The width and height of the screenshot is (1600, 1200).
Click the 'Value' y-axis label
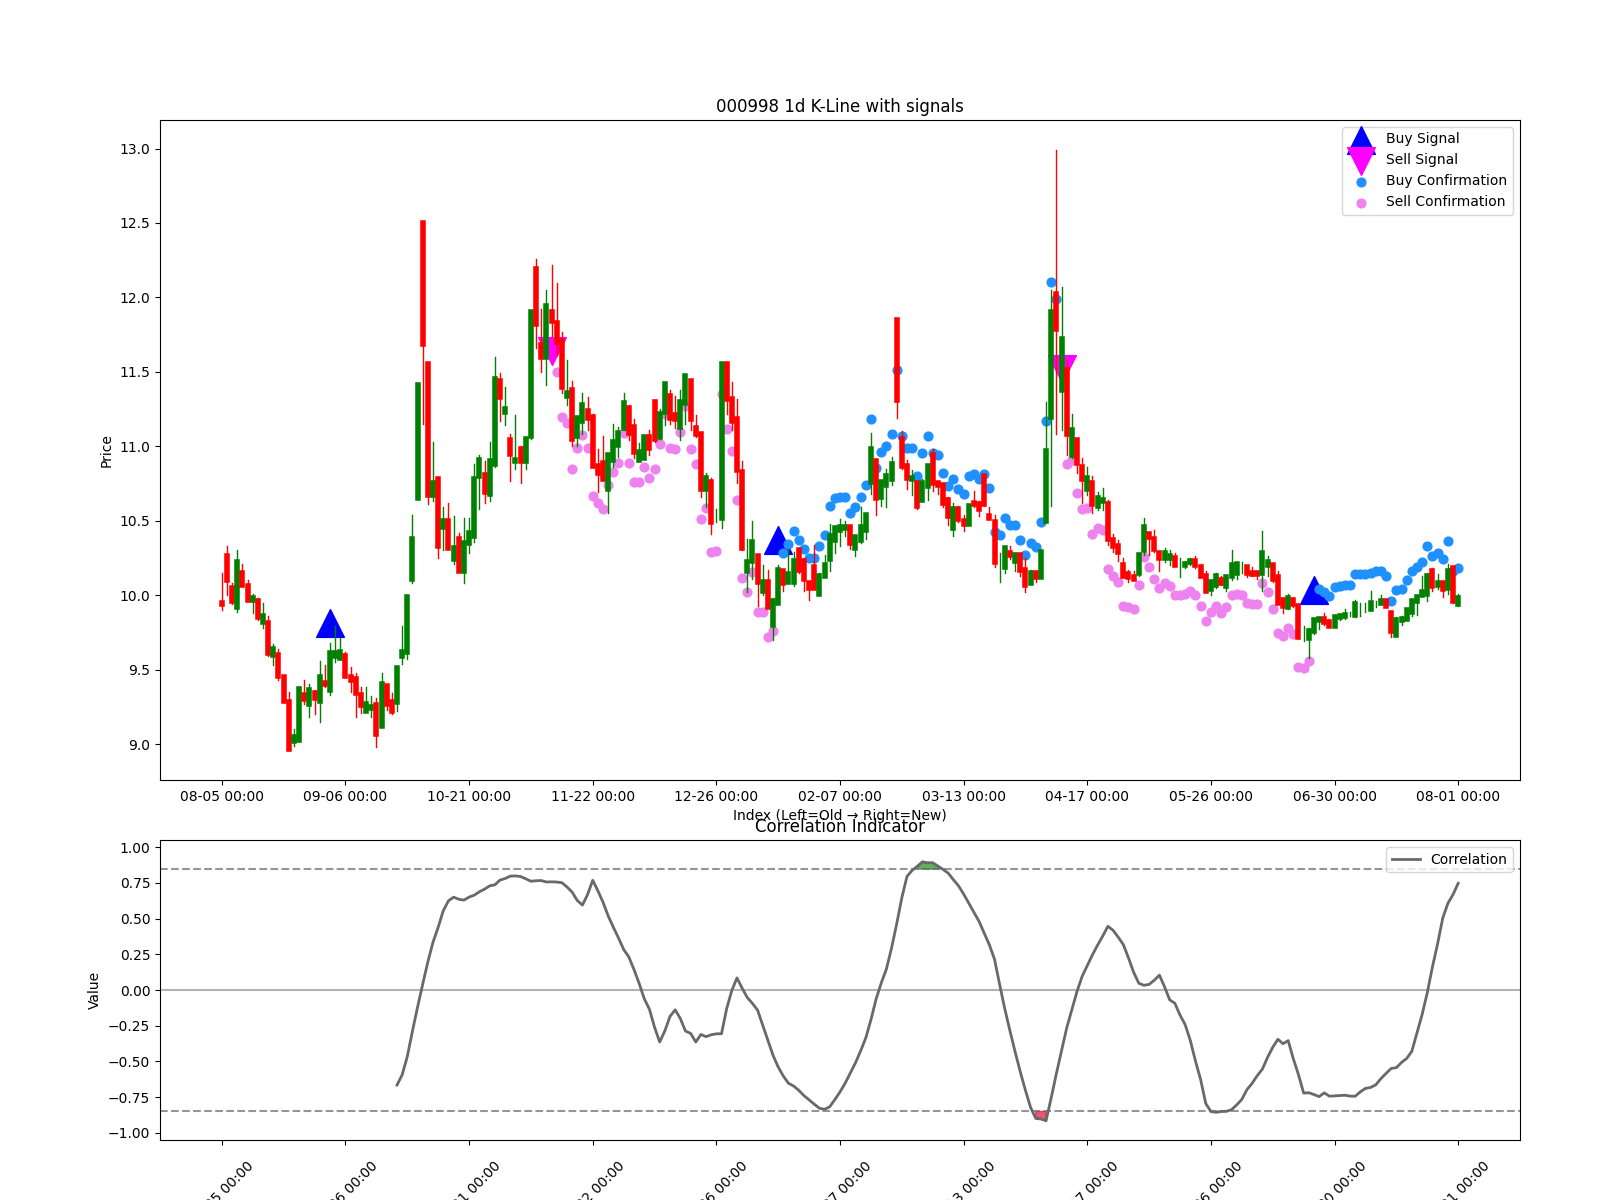(x=94, y=991)
